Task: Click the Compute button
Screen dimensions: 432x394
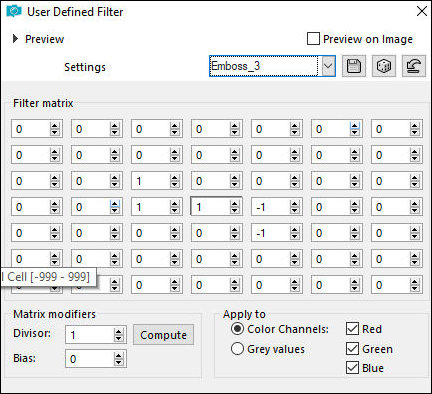Action: [163, 335]
